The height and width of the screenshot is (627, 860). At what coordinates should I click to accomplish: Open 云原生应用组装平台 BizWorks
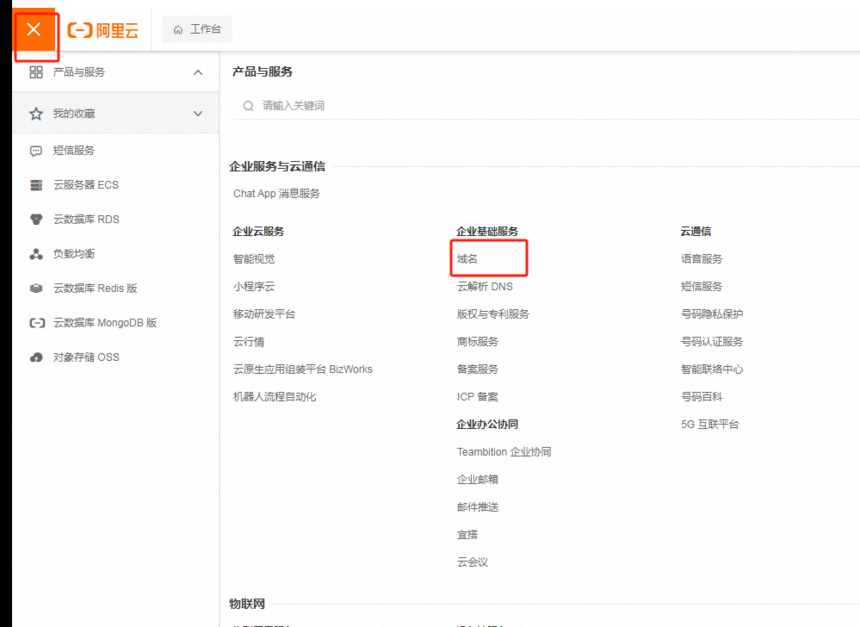[303, 369]
